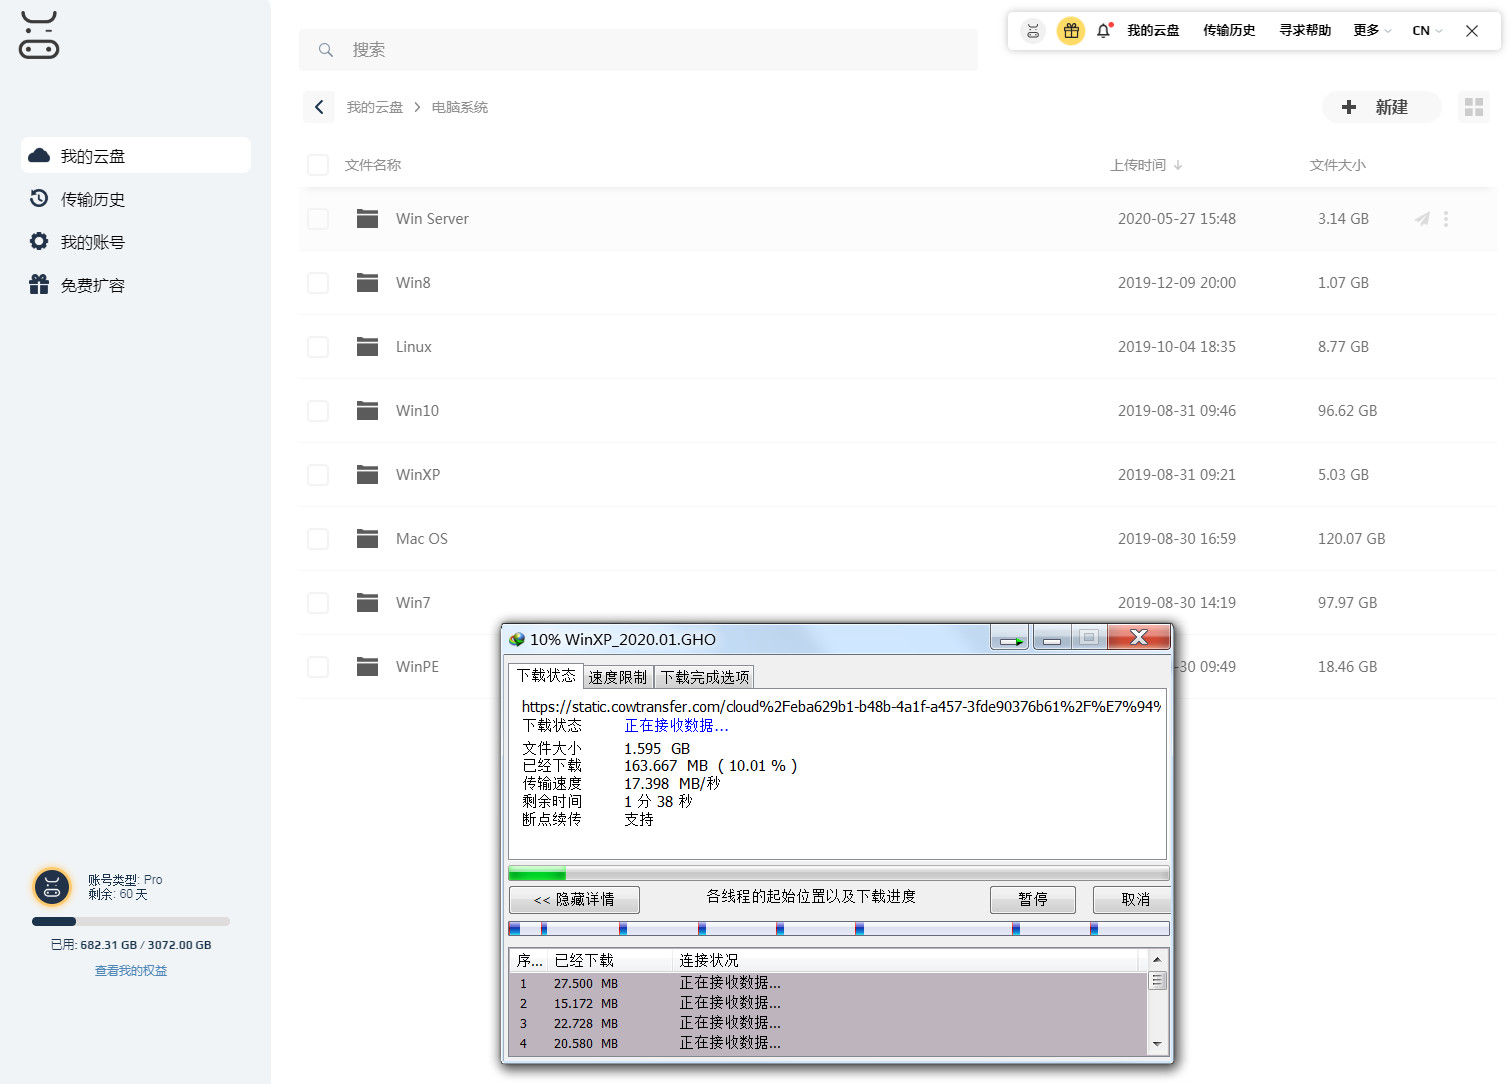Open 寻求帮助 in the top bar

(1305, 31)
